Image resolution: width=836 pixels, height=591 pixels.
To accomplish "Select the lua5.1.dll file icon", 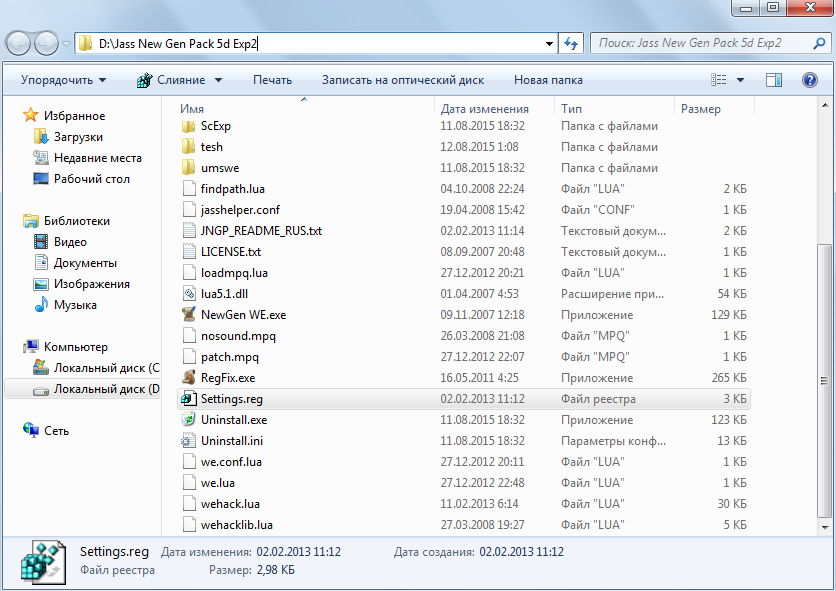I will (189, 293).
